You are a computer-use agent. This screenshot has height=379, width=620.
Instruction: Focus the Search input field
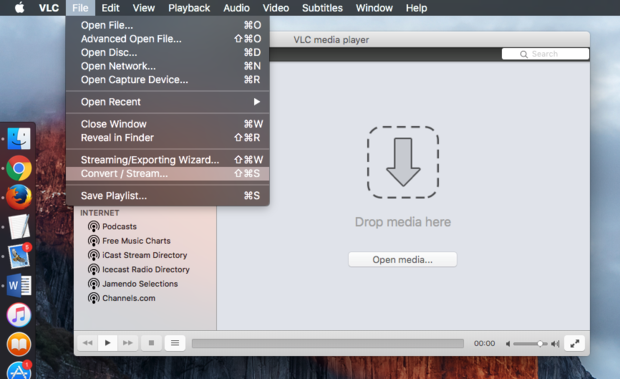pos(545,54)
